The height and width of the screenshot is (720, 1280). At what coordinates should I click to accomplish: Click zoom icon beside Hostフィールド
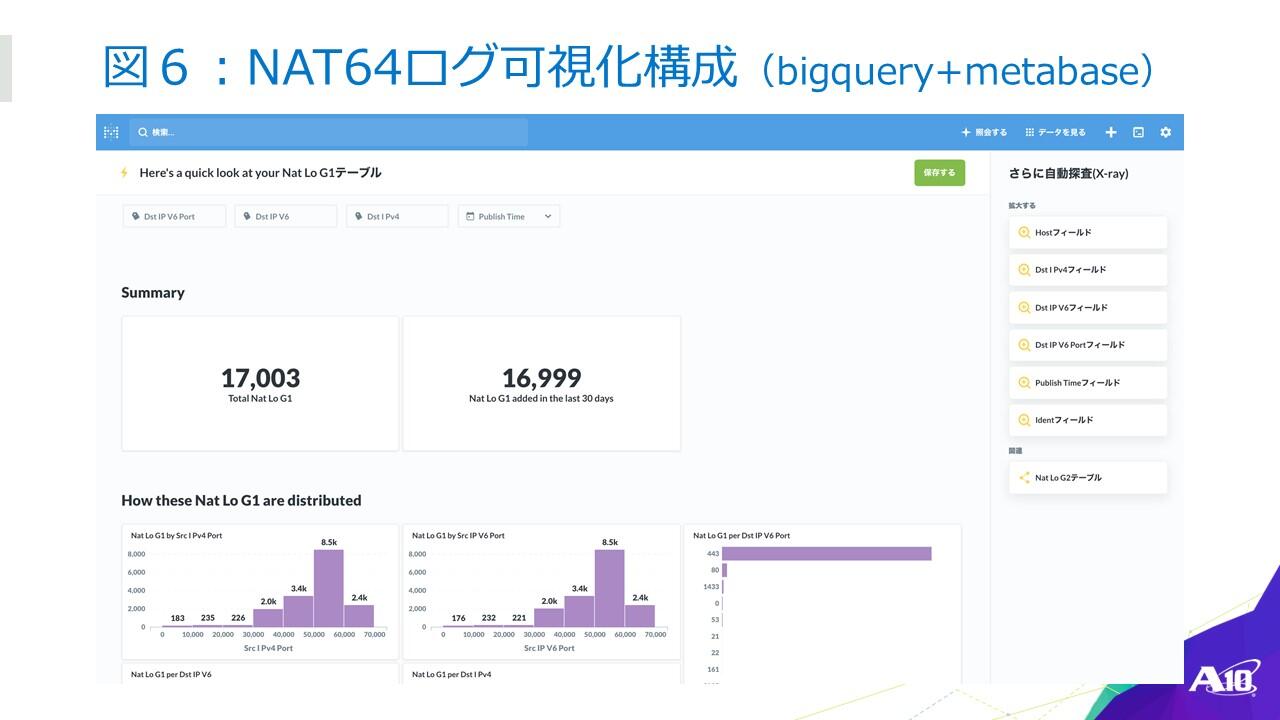[1024, 232]
